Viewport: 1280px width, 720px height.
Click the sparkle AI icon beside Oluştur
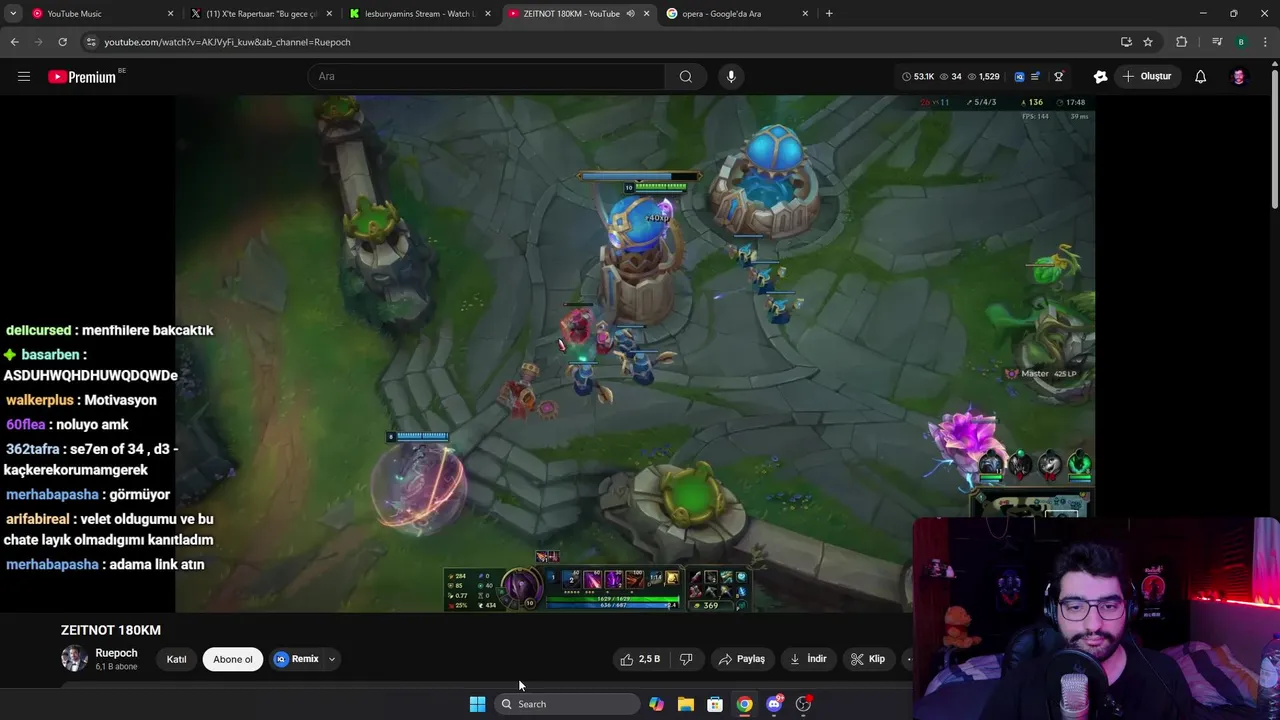tap(1100, 76)
